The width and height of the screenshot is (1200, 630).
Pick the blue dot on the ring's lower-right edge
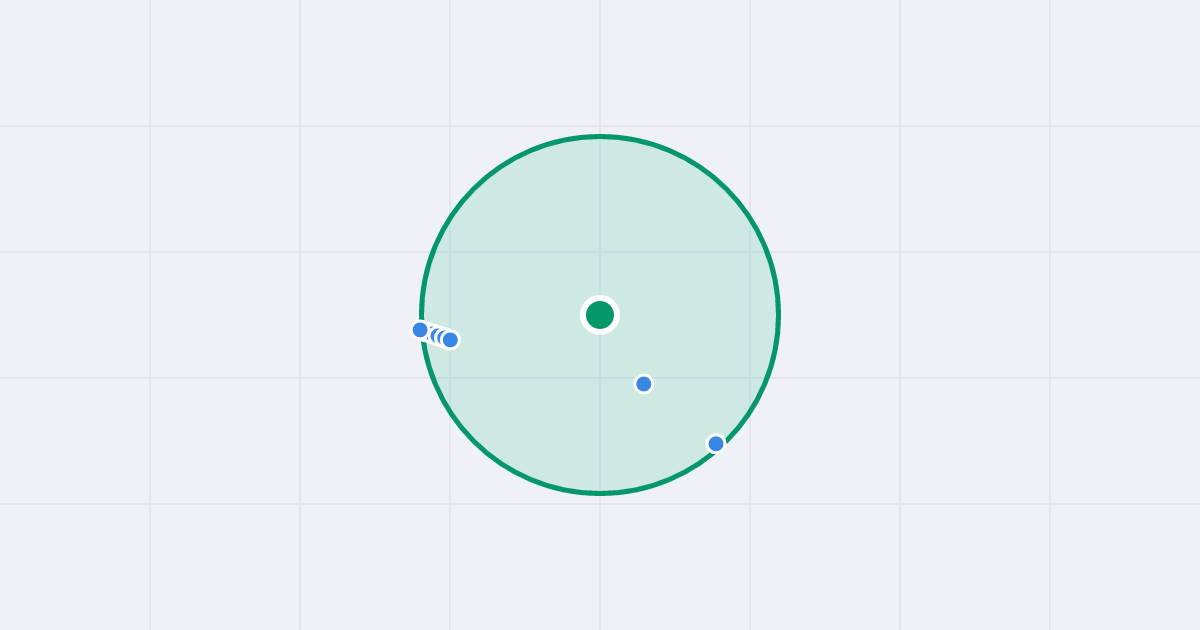tap(716, 444)
